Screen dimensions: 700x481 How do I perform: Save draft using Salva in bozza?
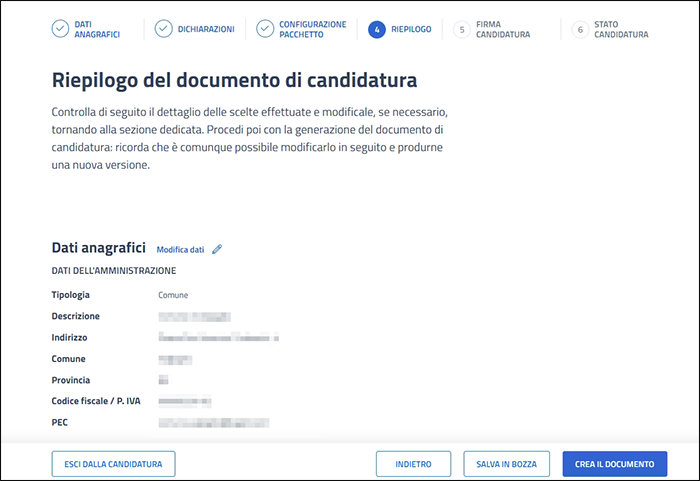tap(507, 464)
